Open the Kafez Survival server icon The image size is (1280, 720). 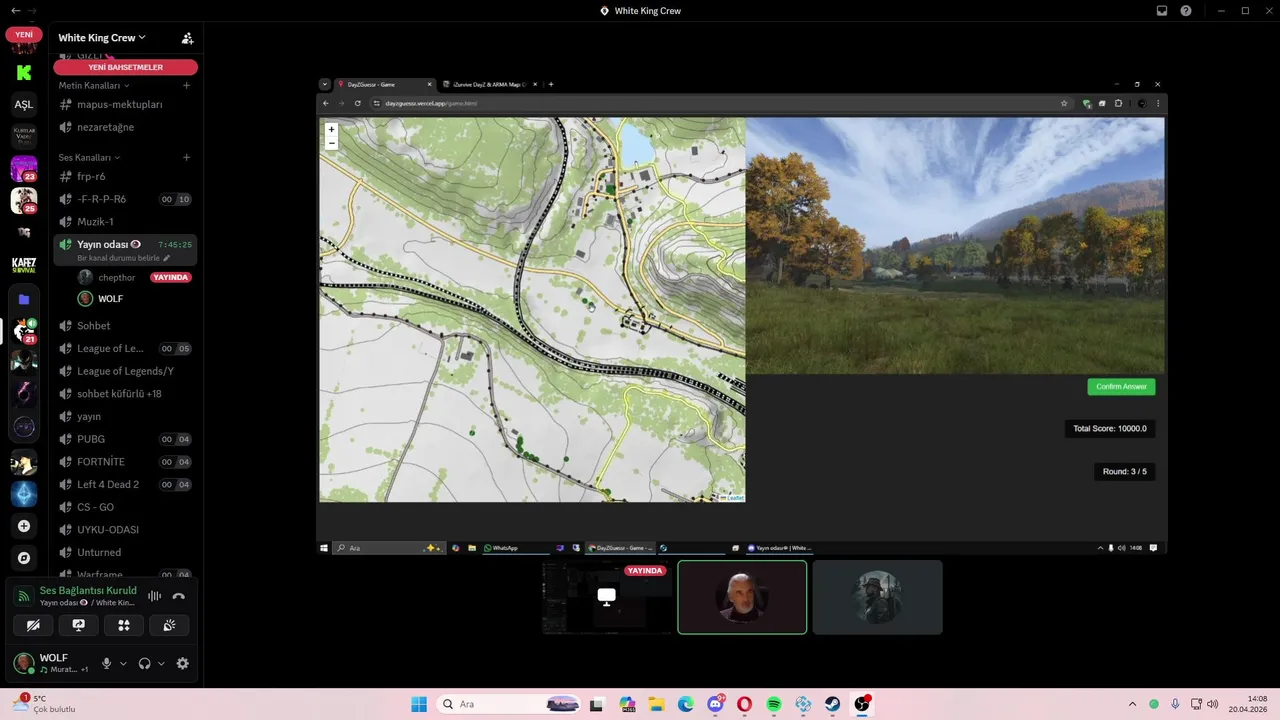click(x=24, y=265)
